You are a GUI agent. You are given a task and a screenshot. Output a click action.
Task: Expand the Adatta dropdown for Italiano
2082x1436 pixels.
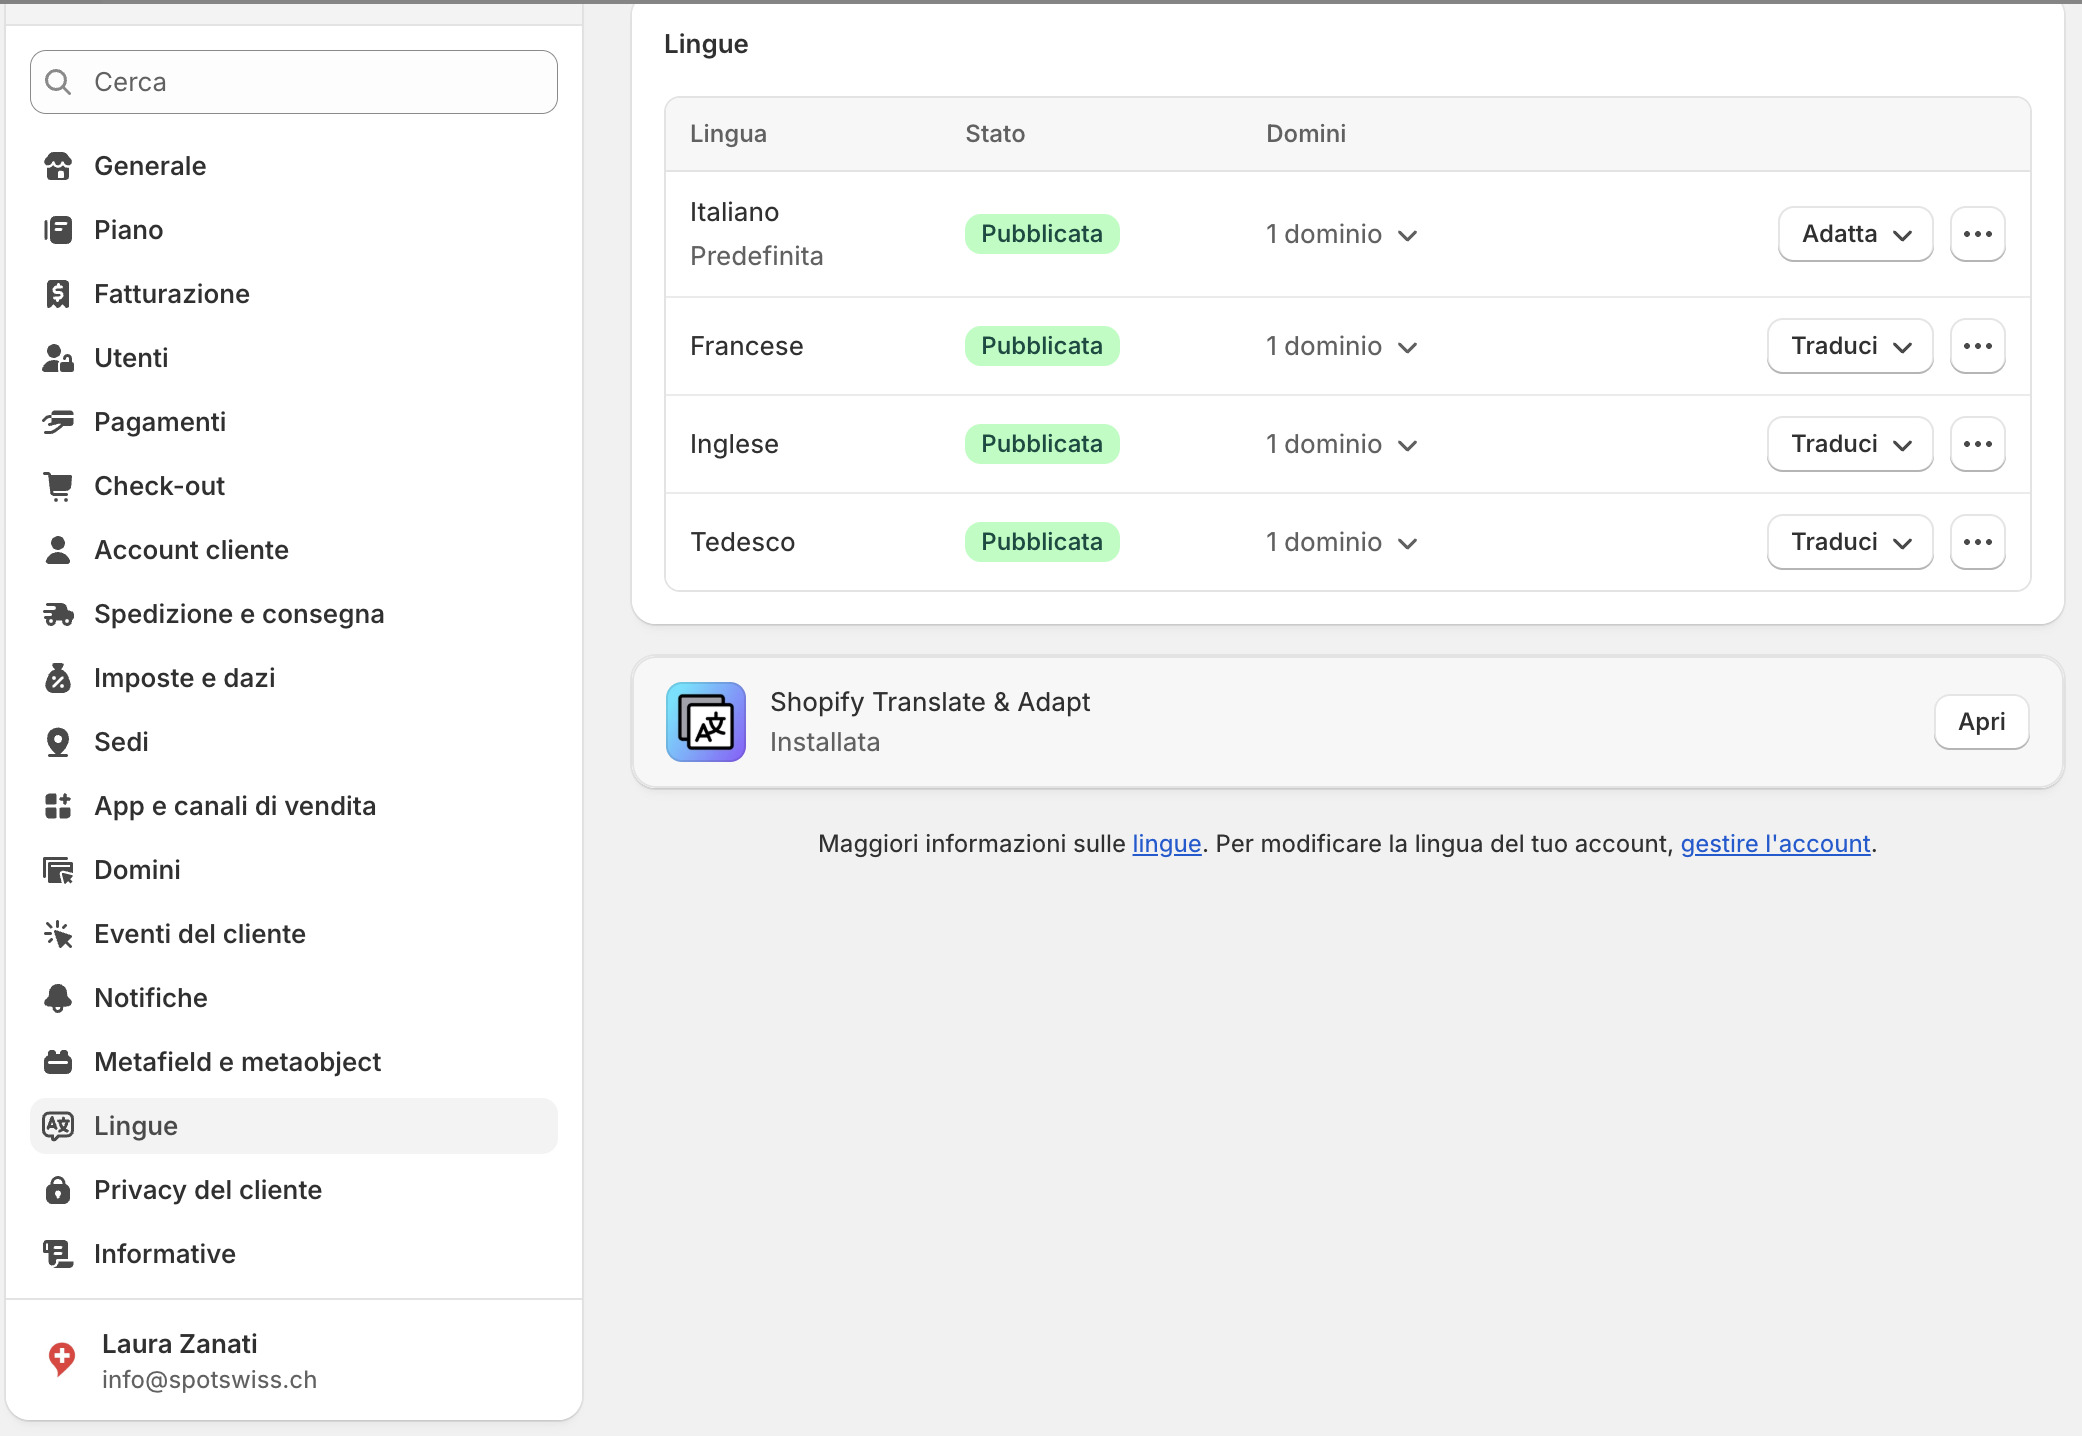(1855, 234)
